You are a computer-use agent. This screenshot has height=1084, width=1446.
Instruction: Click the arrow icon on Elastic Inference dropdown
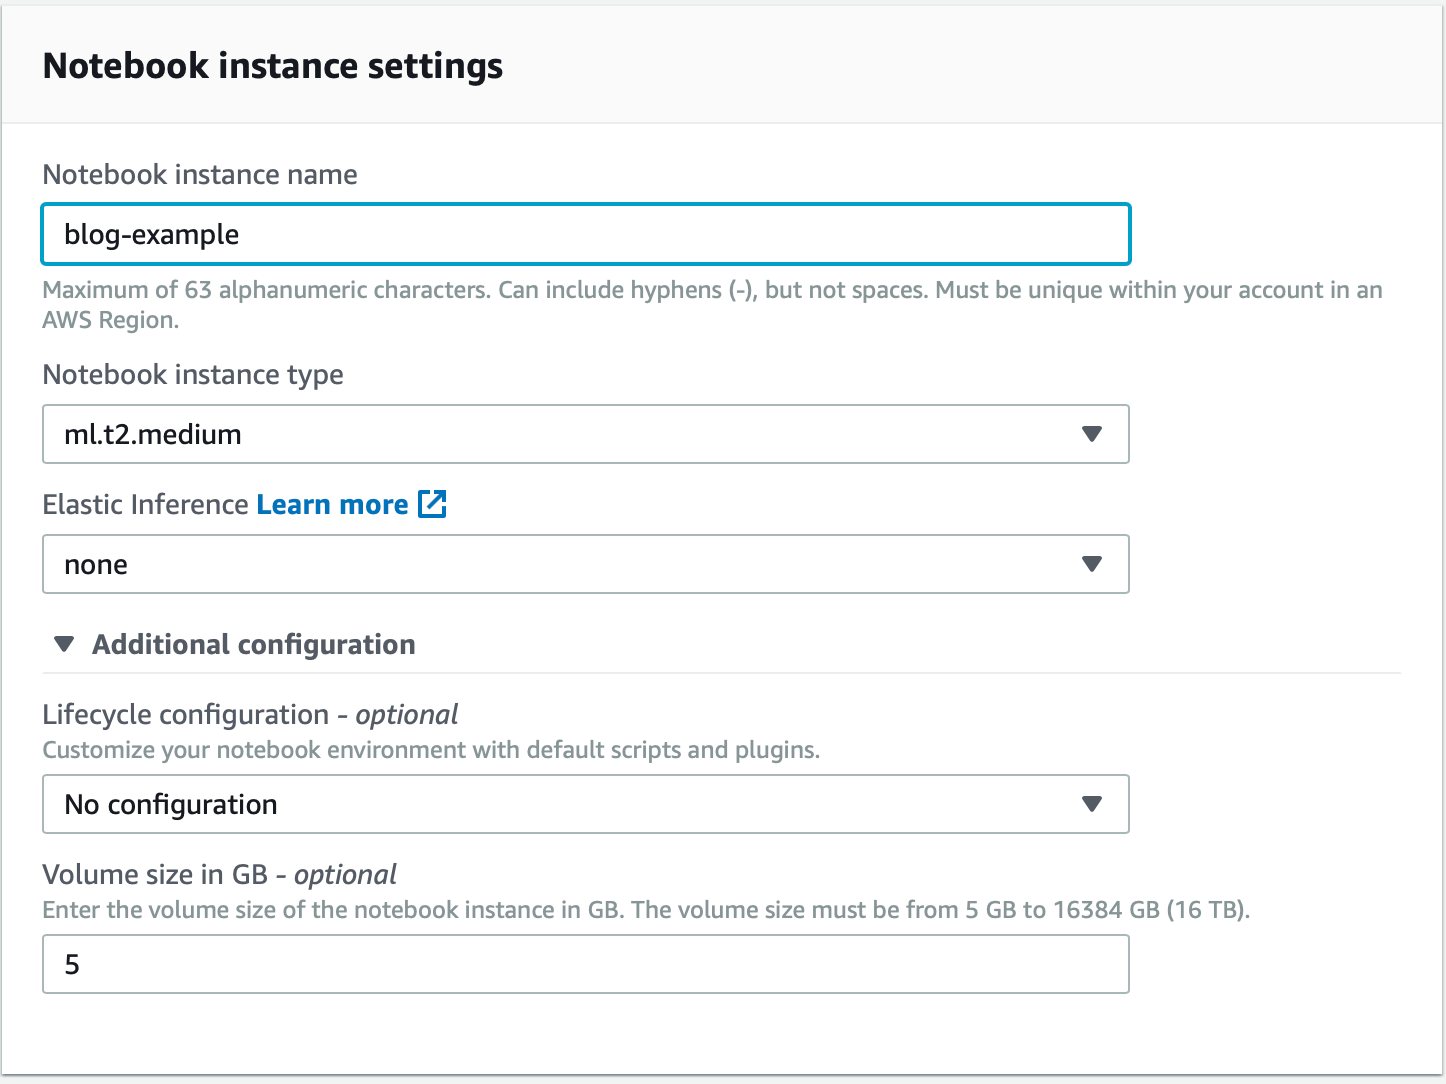pyautogui.click(x=1092, y=564)
